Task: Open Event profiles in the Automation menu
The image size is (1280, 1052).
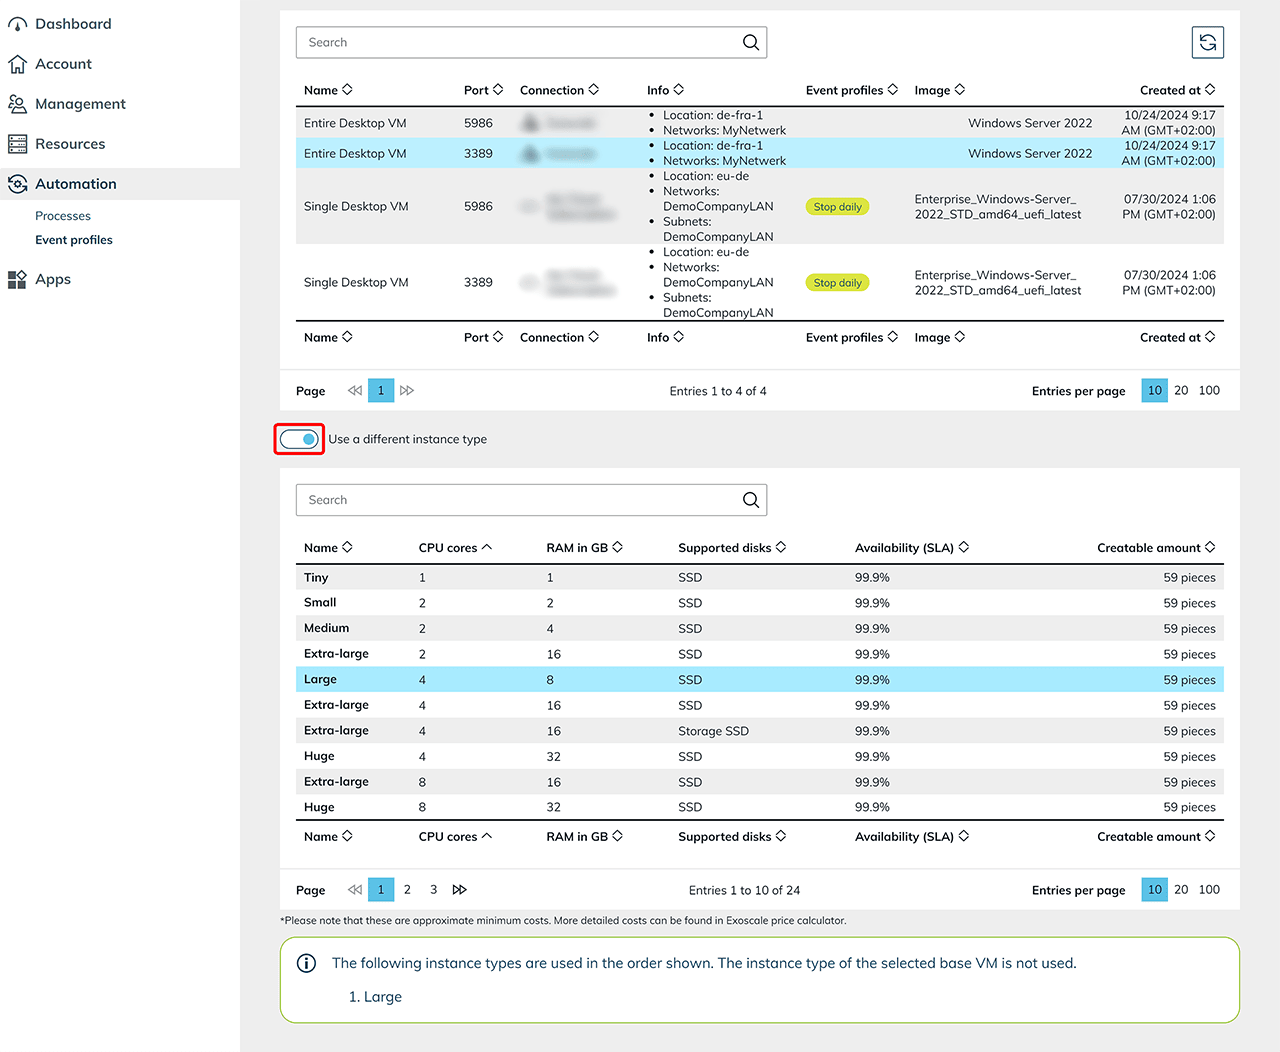Action: coord(74,240)
